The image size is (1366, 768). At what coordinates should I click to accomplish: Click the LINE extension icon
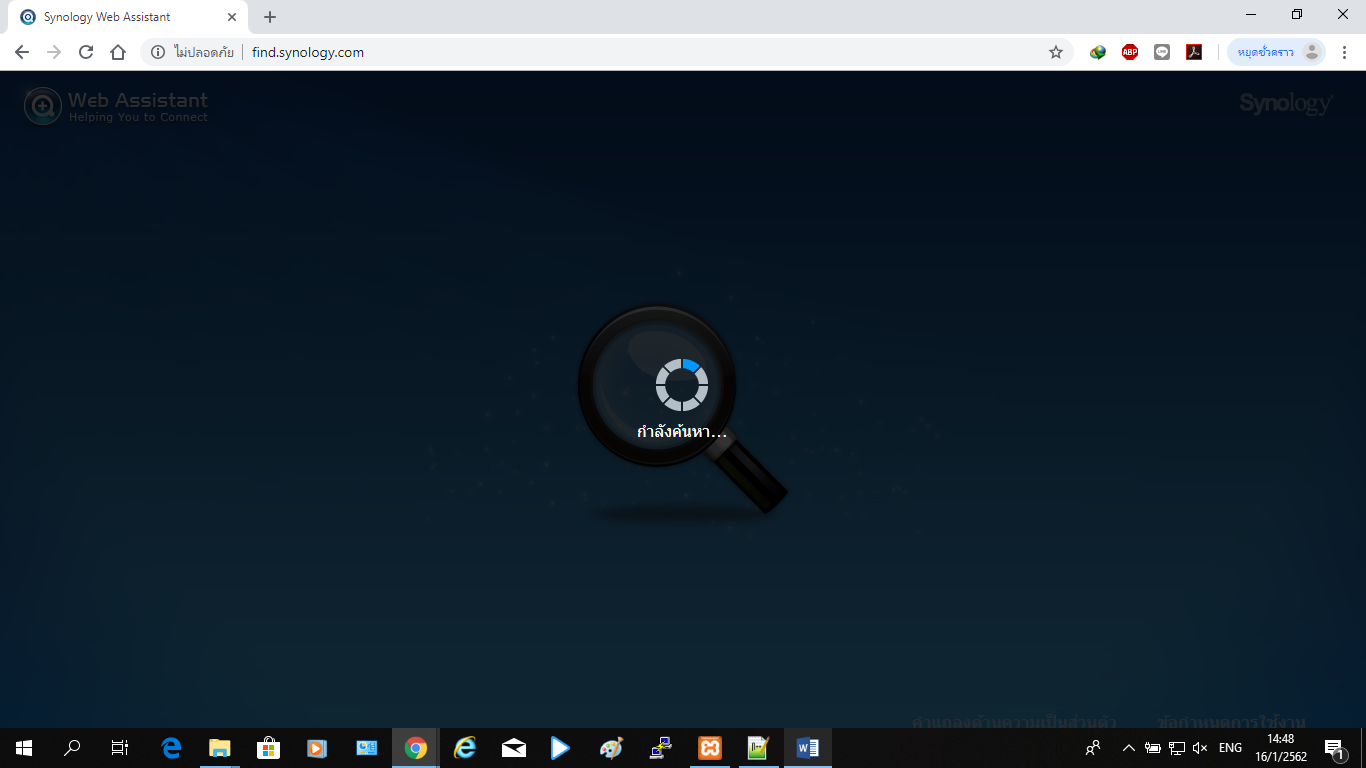pos(1162,52)
